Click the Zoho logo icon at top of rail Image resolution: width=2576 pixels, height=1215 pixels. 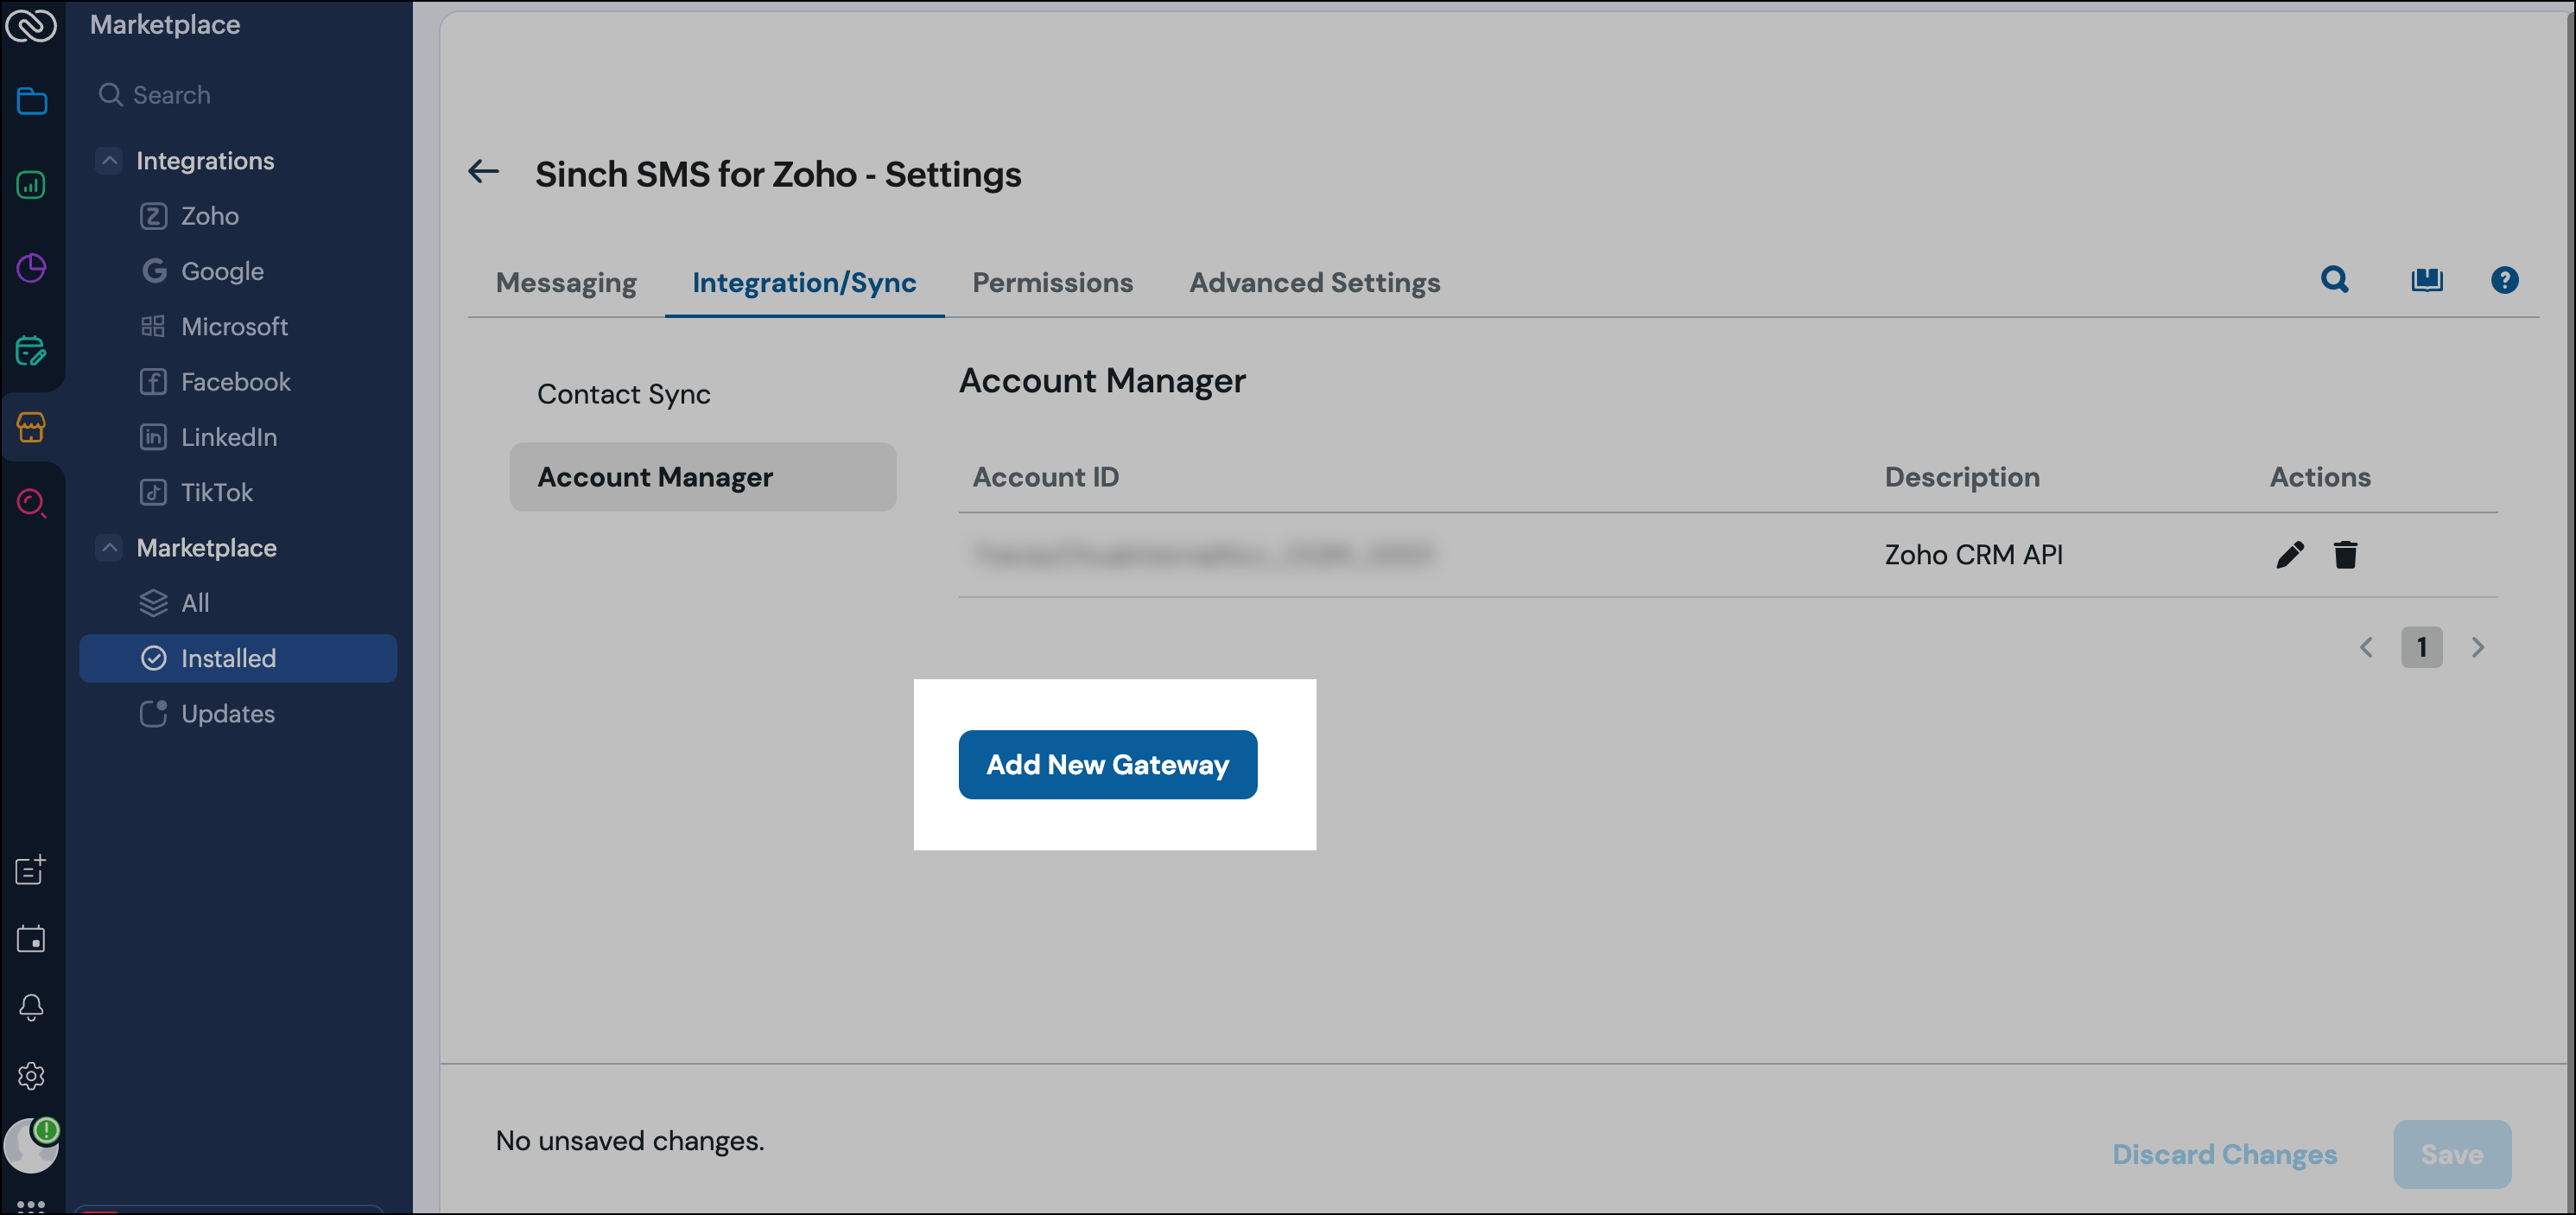[x=31, y=25]
